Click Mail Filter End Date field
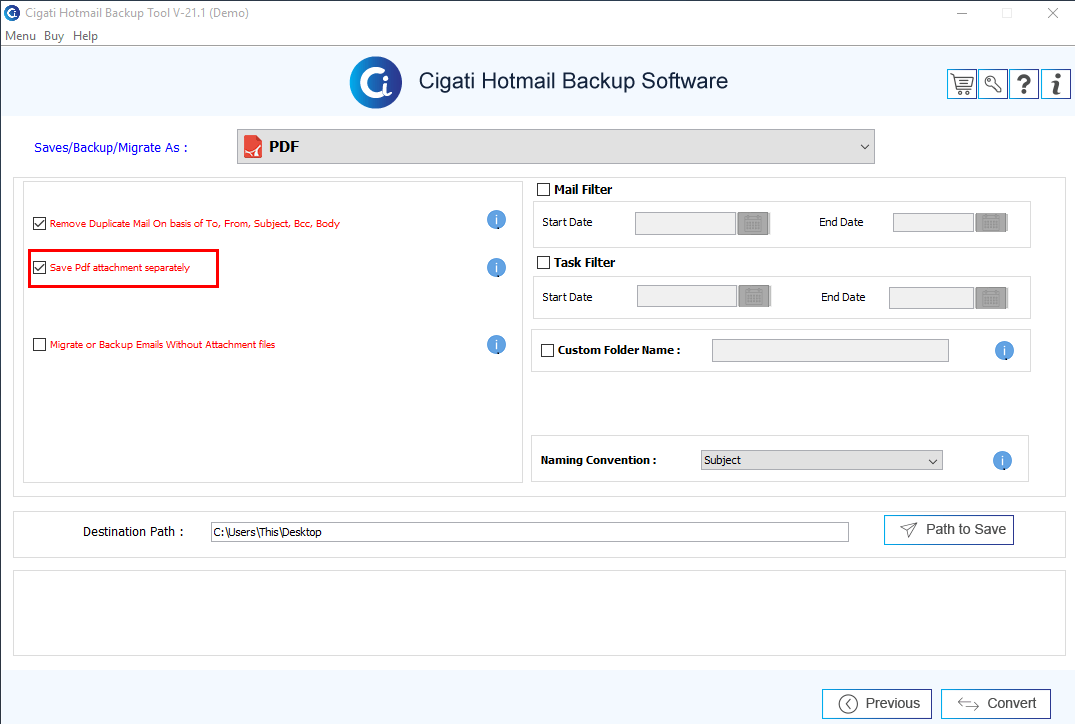 tap(933, 223)
